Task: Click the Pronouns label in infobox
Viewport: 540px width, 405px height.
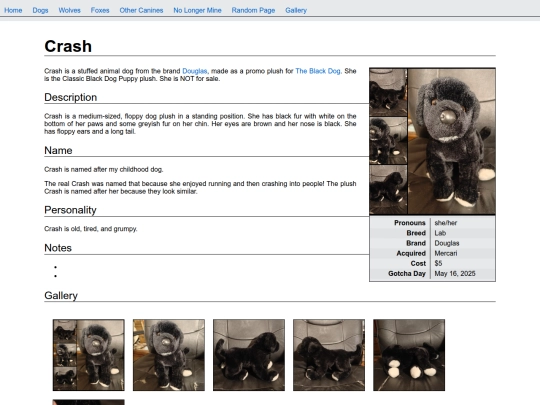Action: (410, 223)
